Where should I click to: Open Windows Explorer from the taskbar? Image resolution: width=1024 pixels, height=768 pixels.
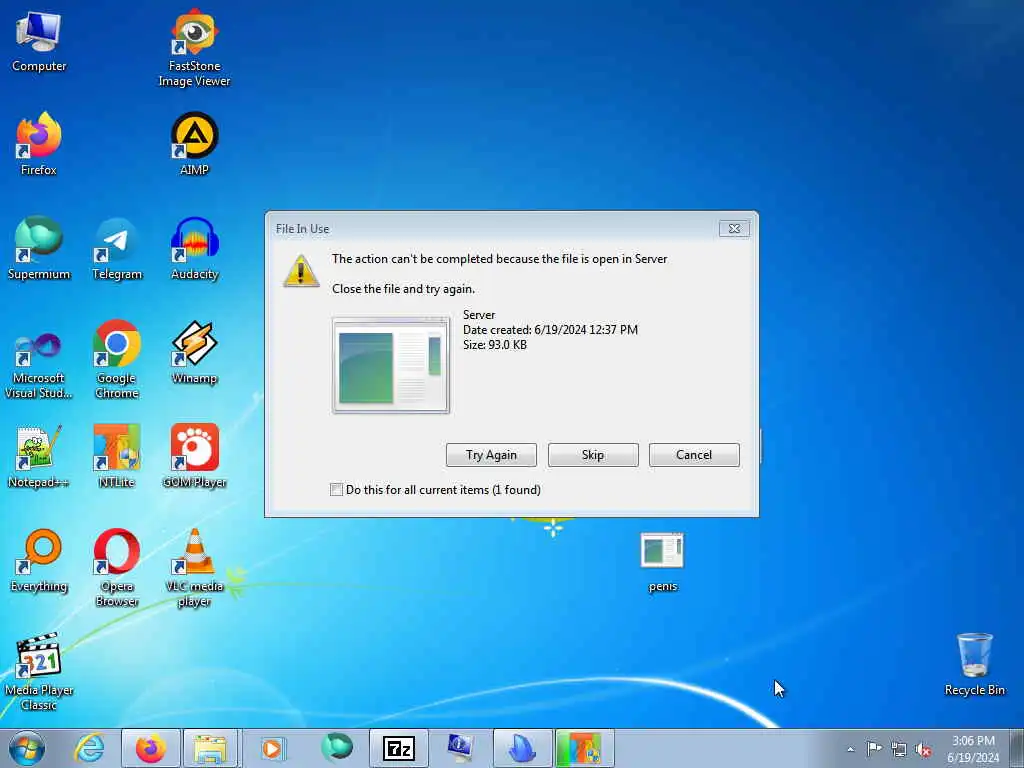210,748
